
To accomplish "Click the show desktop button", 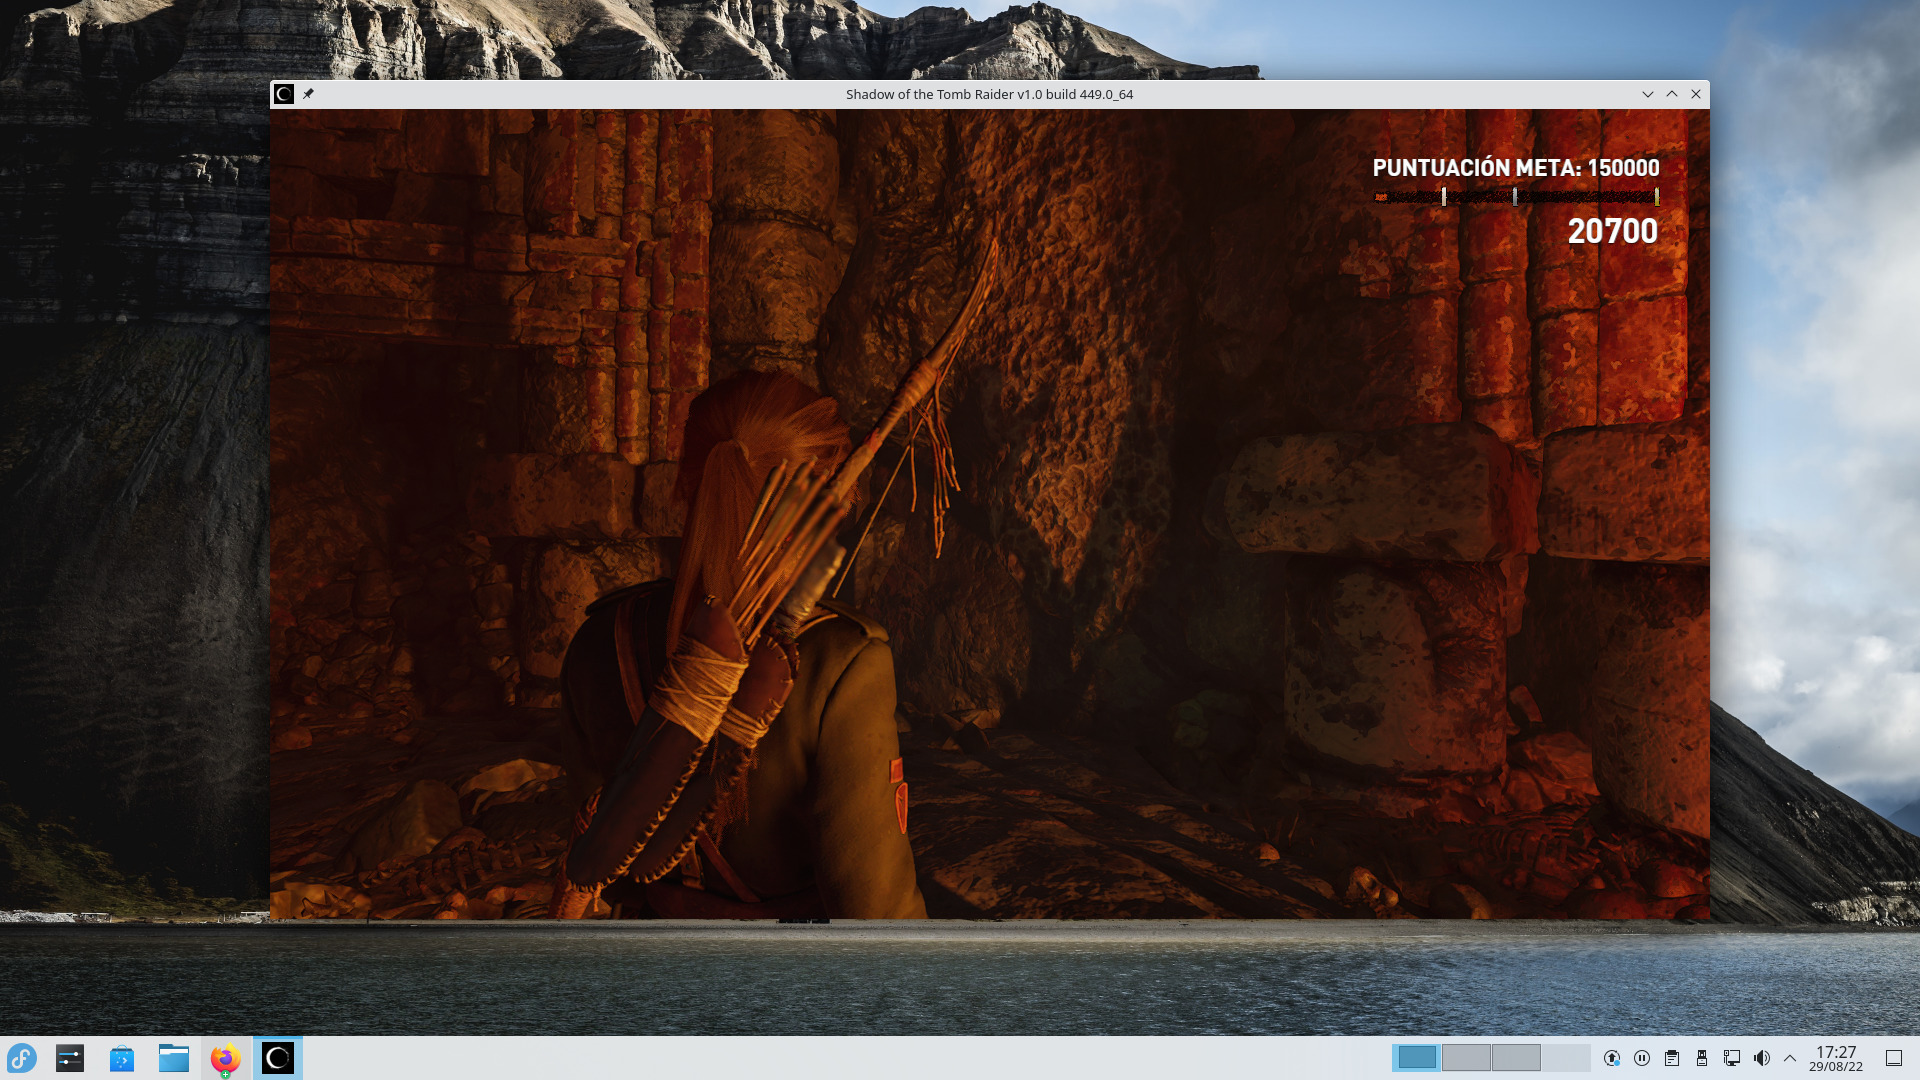I will point(1894,1058).
